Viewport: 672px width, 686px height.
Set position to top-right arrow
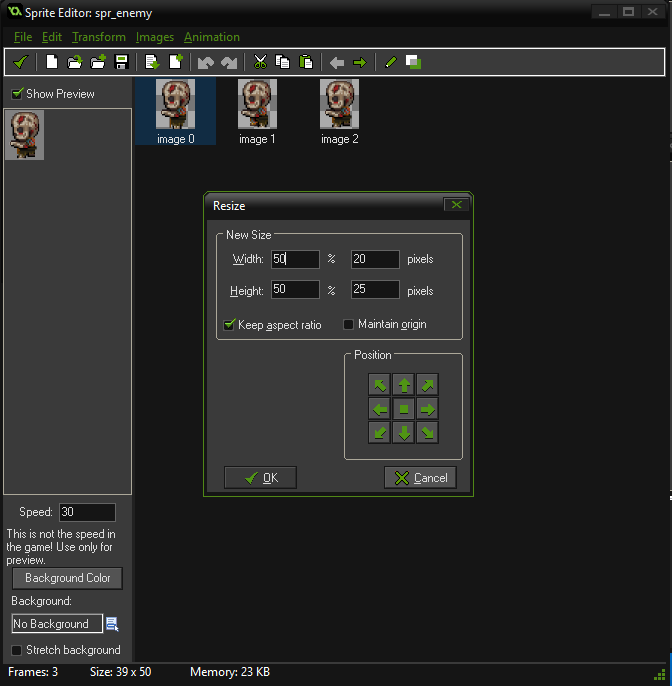pos(427,385)
